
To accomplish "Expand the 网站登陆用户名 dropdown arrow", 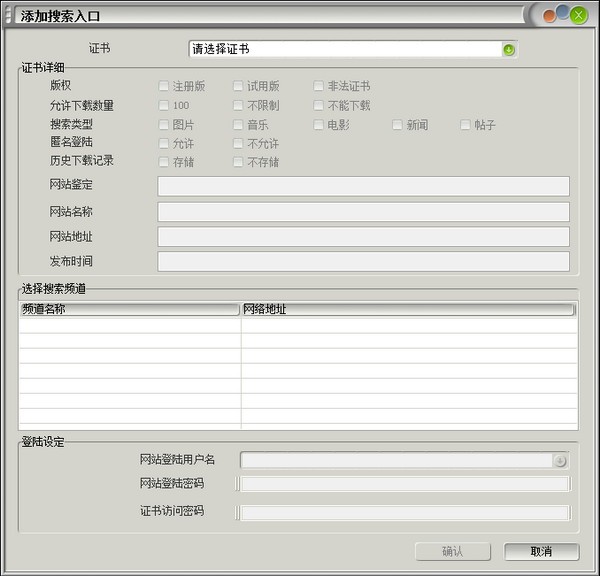I will 560,461.
